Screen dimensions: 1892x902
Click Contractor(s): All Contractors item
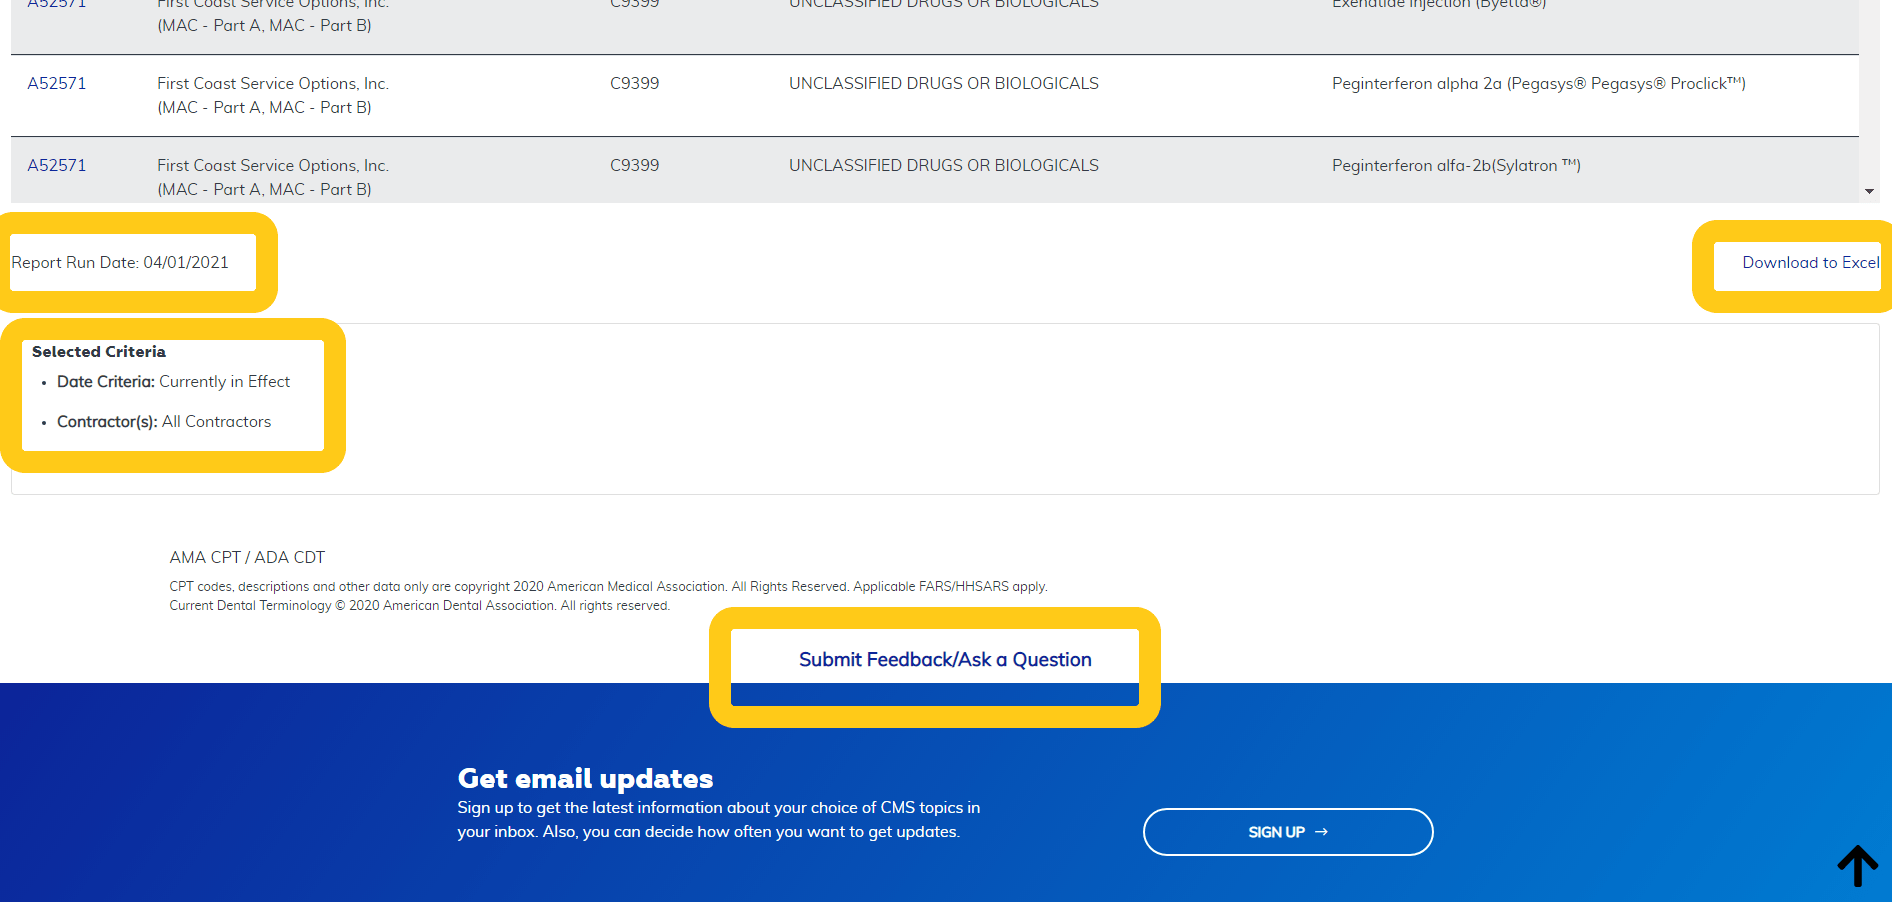(164, 422)
